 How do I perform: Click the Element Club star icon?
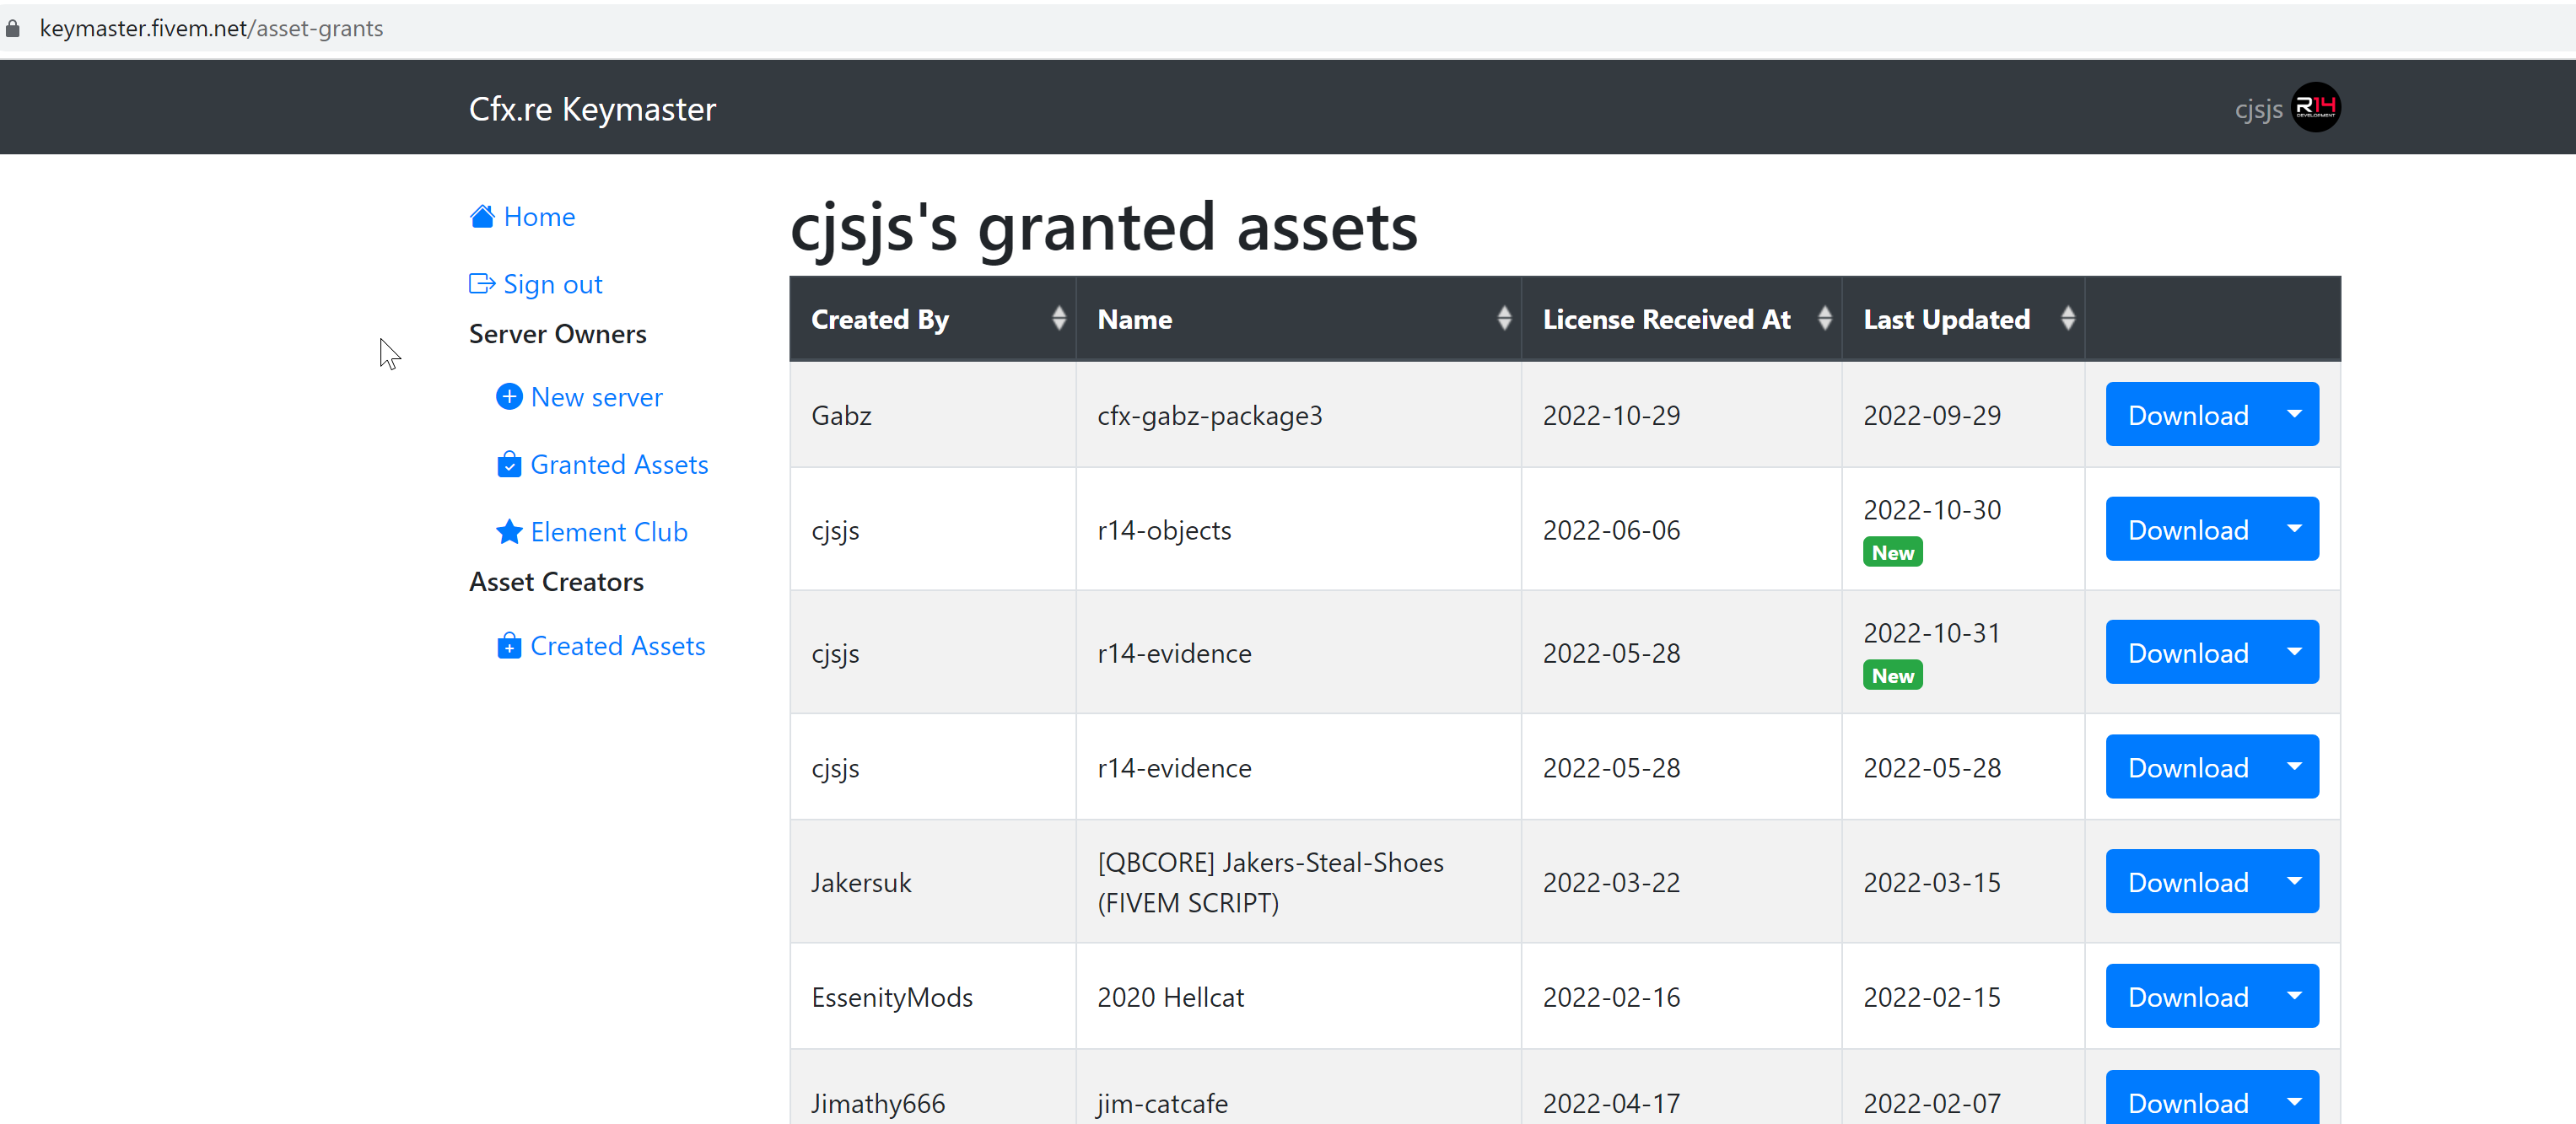(509, 530)
